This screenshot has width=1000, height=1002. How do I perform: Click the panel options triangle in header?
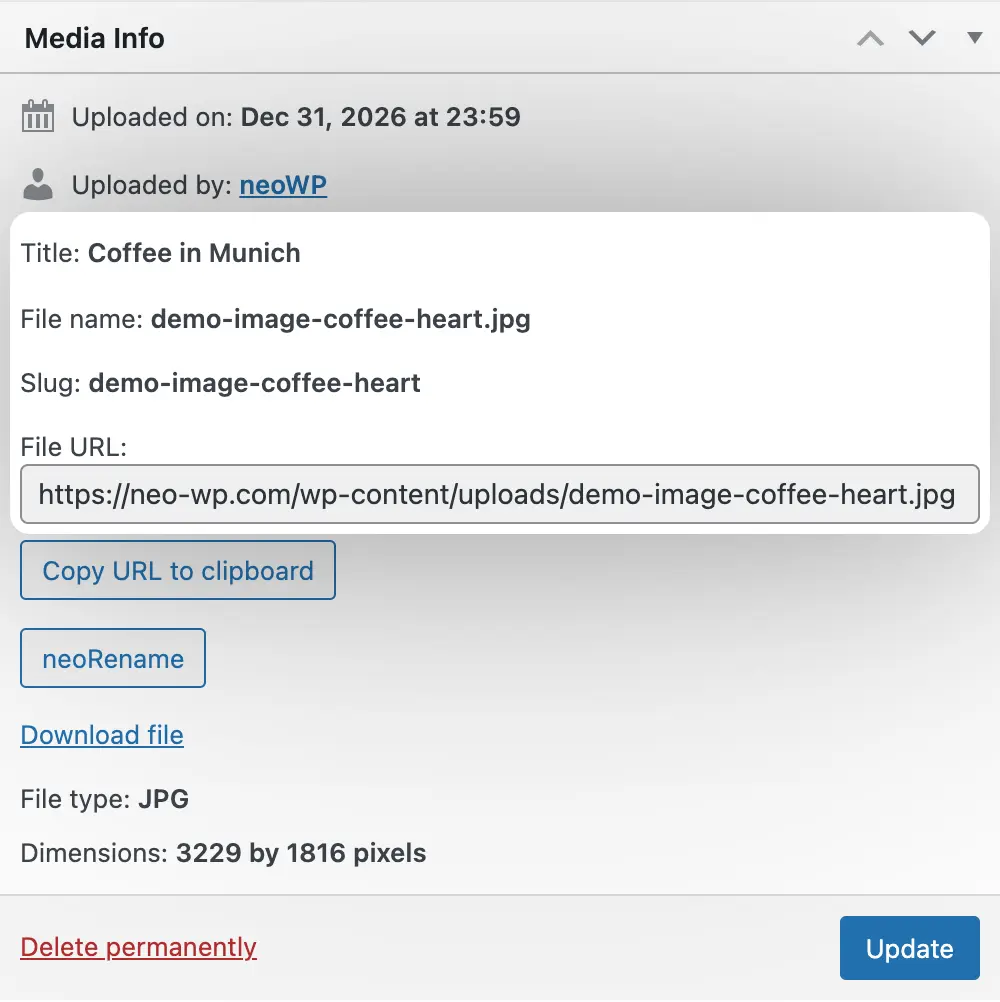click(x=974, y=38)
